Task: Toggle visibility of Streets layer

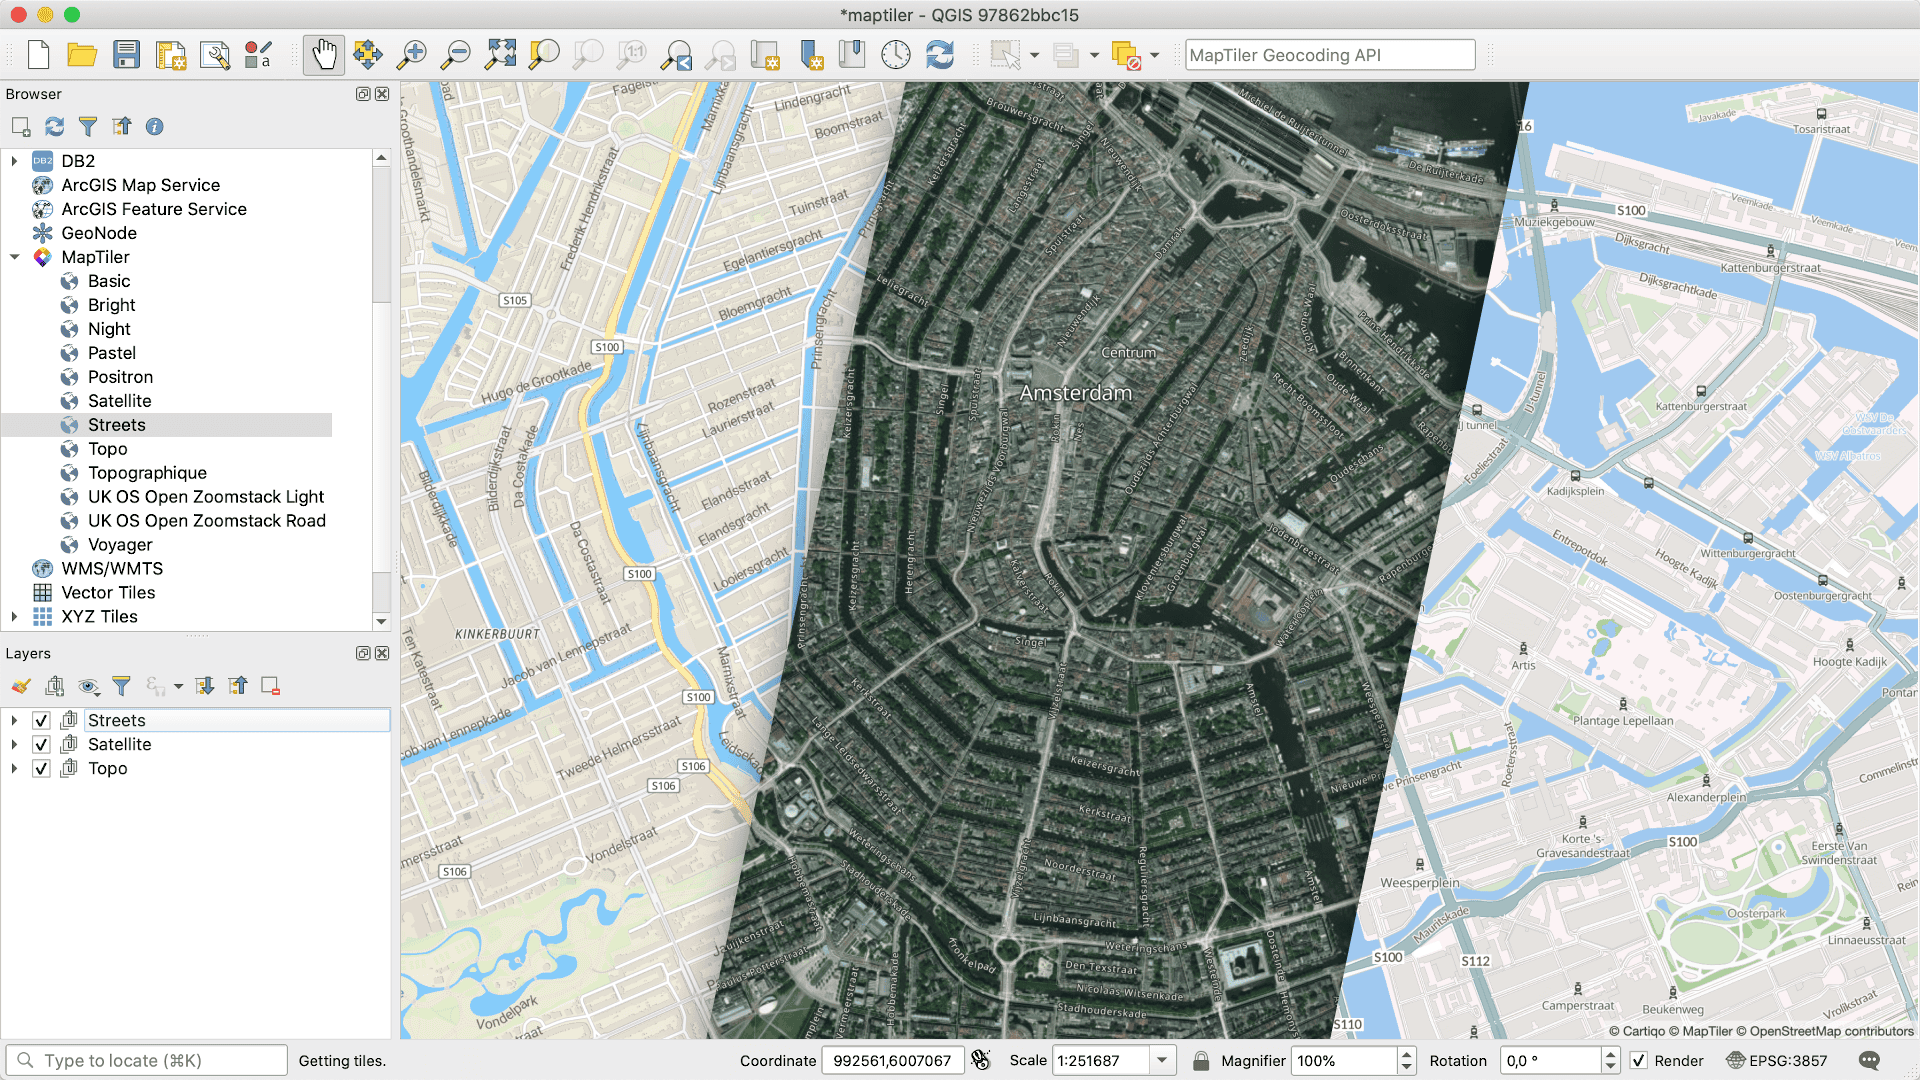Action: coord(41,719)
